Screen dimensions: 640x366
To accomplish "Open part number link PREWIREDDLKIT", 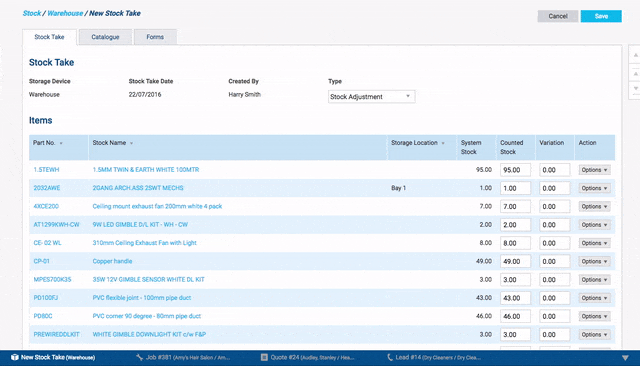I will click(56, 335).
